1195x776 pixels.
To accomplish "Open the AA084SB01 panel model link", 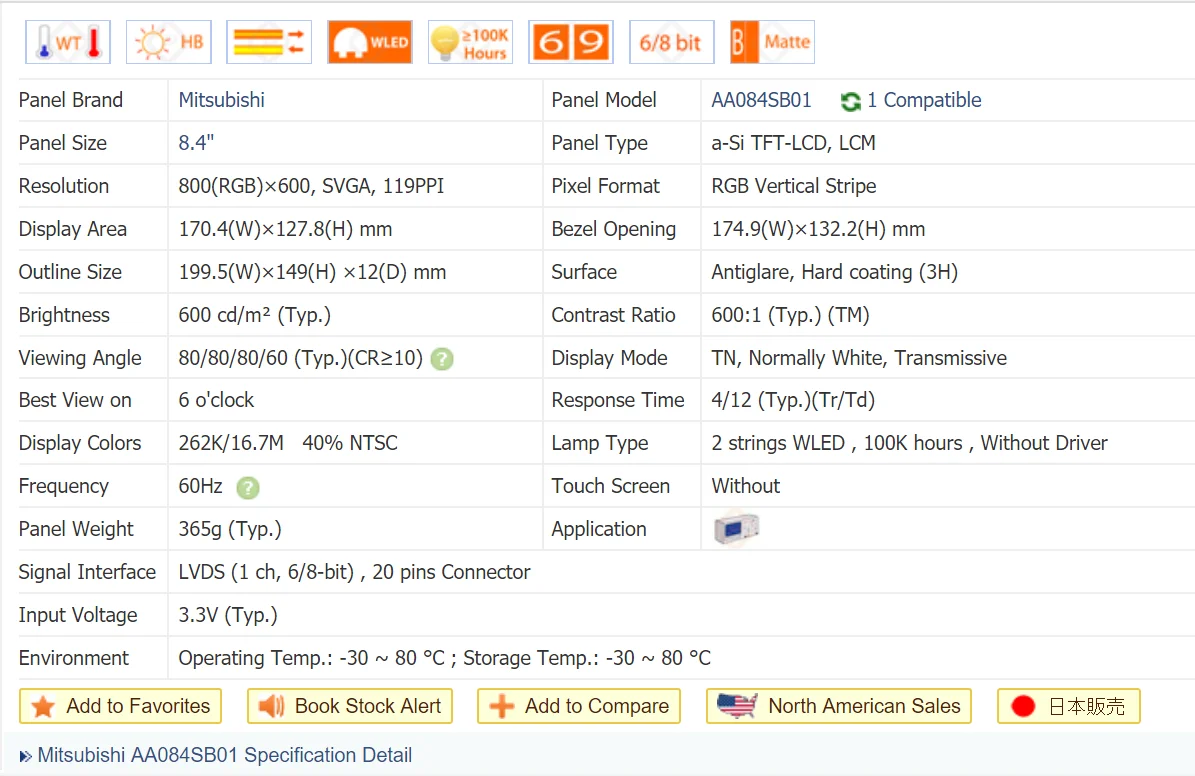I will pyautogui.click(x=761, y=100).
